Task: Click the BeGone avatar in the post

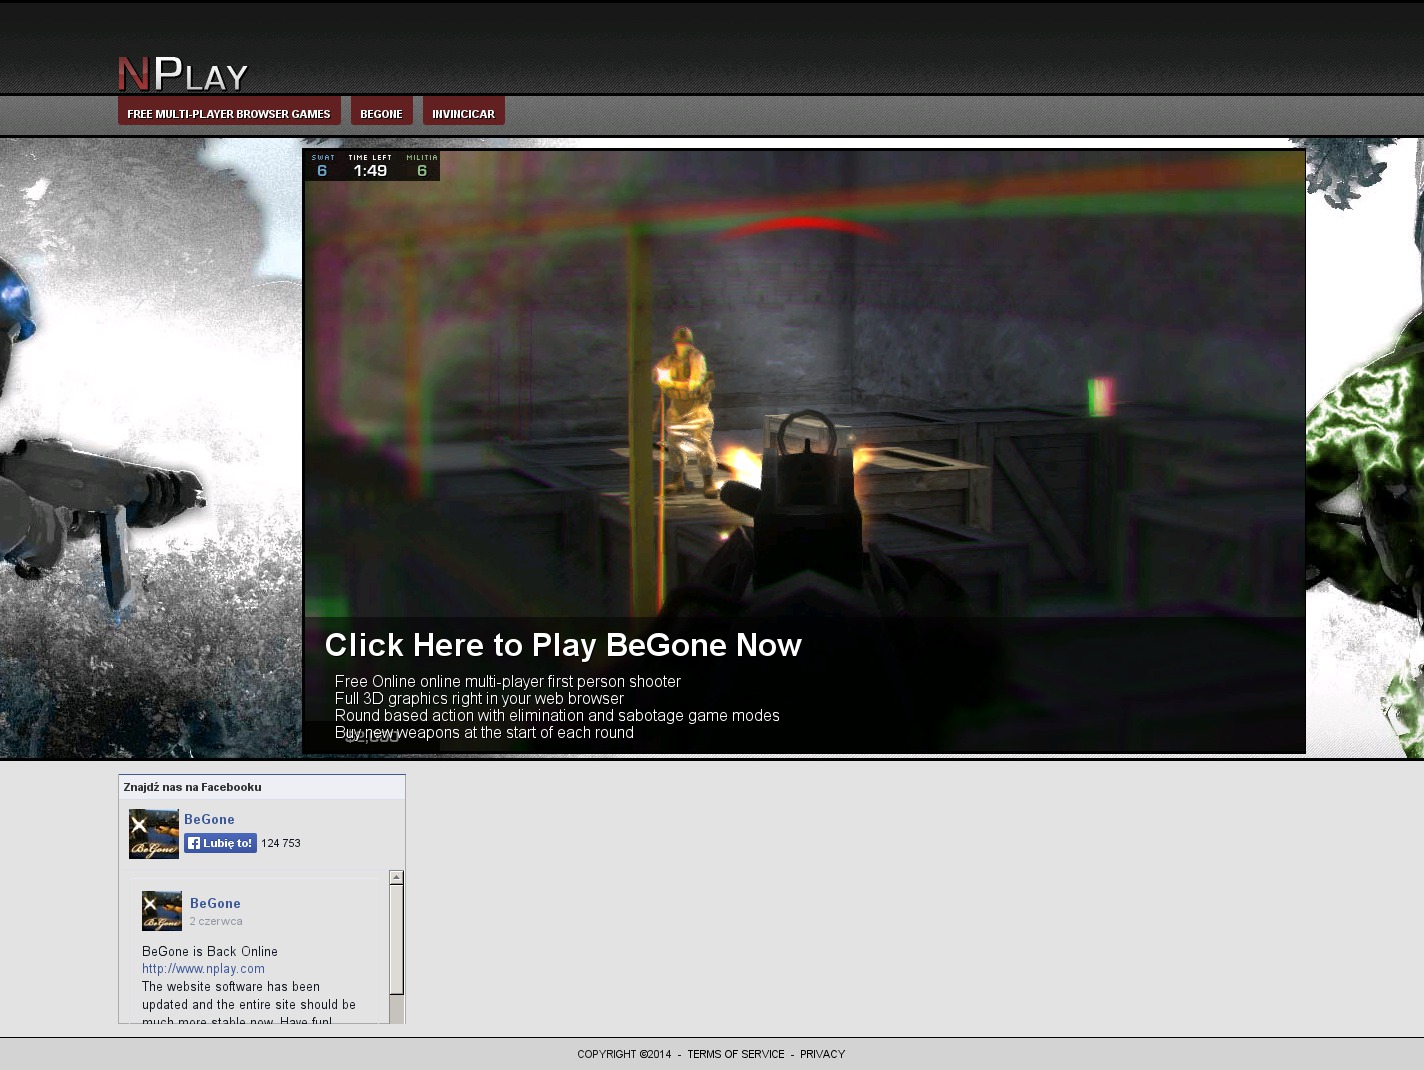Action: click(161, 911)
